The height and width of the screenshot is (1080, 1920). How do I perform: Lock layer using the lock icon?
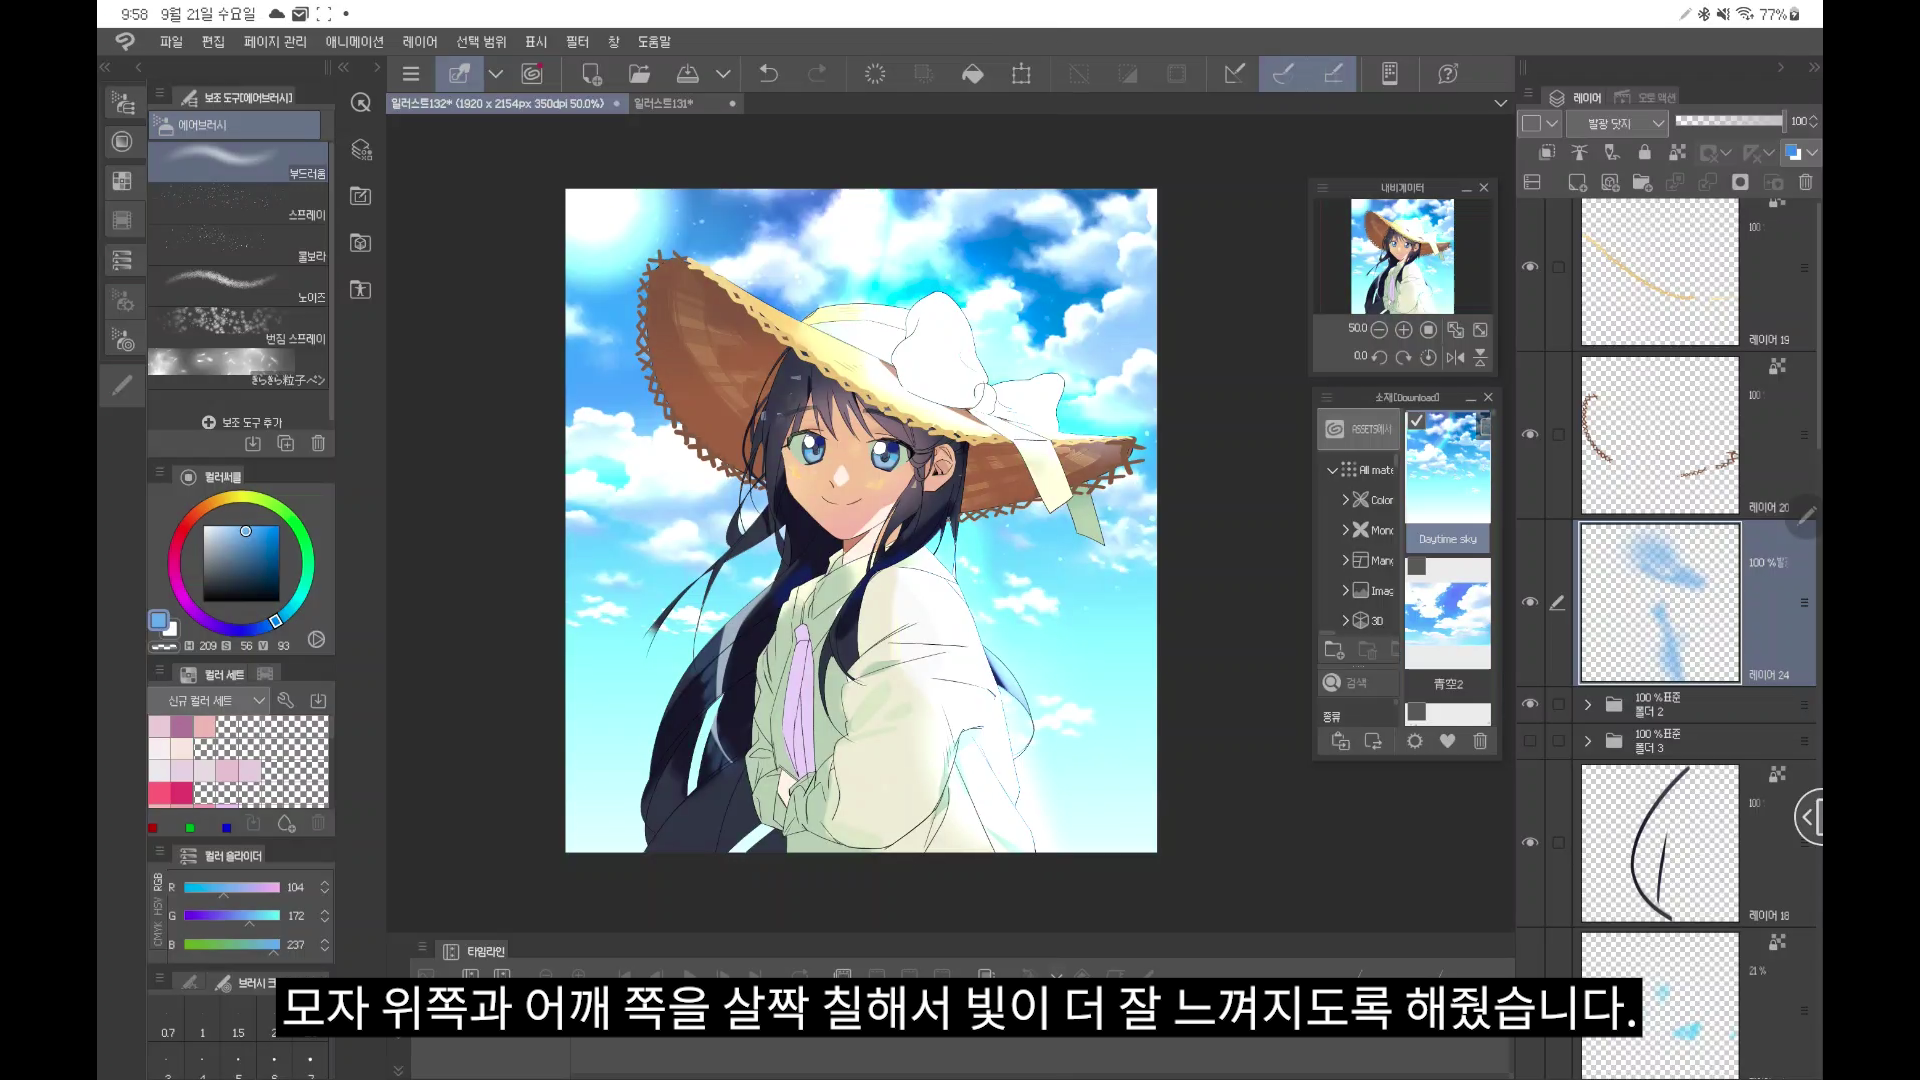(x=1644, y=153)
